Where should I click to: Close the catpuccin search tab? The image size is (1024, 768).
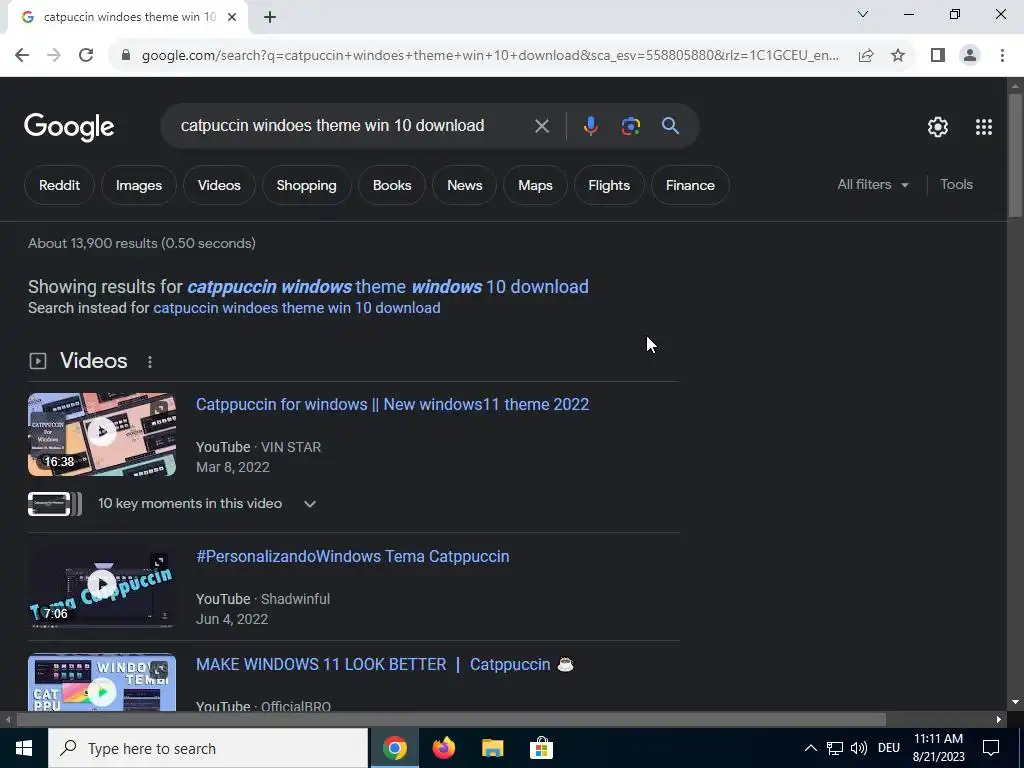point(232,17)
